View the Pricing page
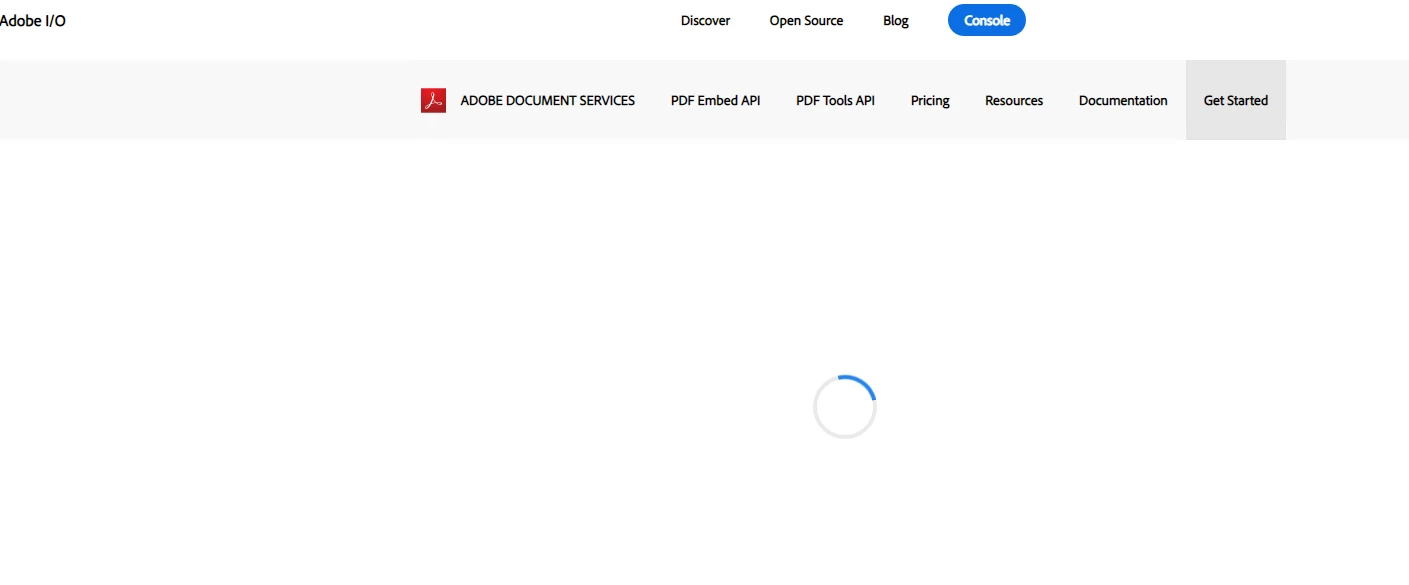Viewport: 1409px width, 585px height. pos(930,100)
